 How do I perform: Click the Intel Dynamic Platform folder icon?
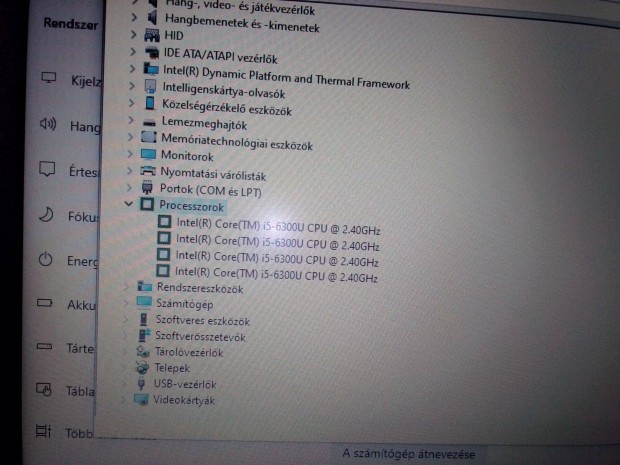(151, 69)
